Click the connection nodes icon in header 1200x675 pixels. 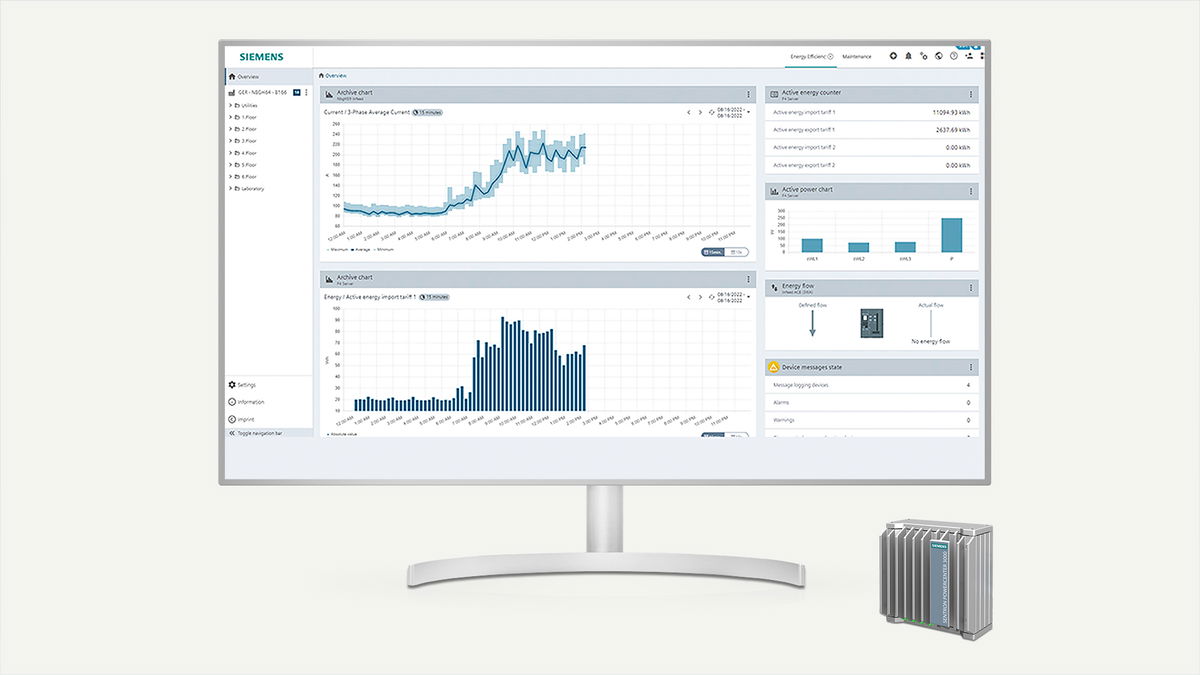click(x=923, y=56)
